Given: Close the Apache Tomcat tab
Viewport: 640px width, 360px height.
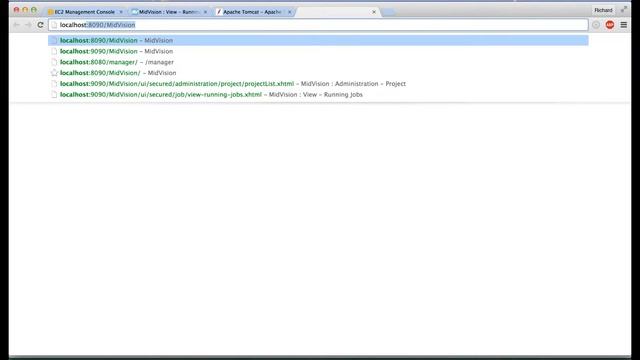Looking at the screenshot, I should point(289,12).
